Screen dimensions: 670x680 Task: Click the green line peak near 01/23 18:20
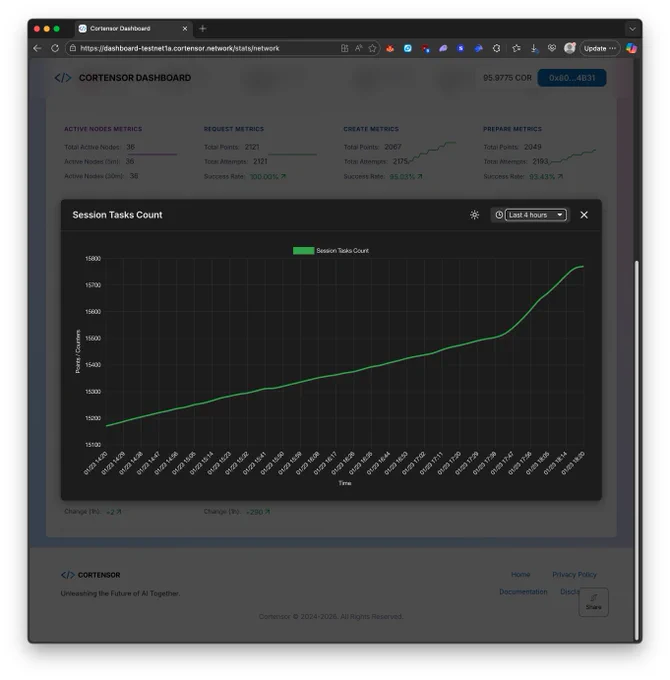click(582, 266)
